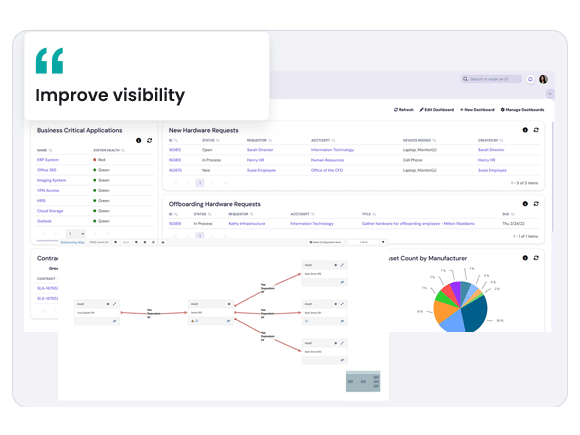This screenshot has height=435, width=580.
Task: Click the zoom-in magnifier right of Zoom field
Action: [x=136, y=242]
